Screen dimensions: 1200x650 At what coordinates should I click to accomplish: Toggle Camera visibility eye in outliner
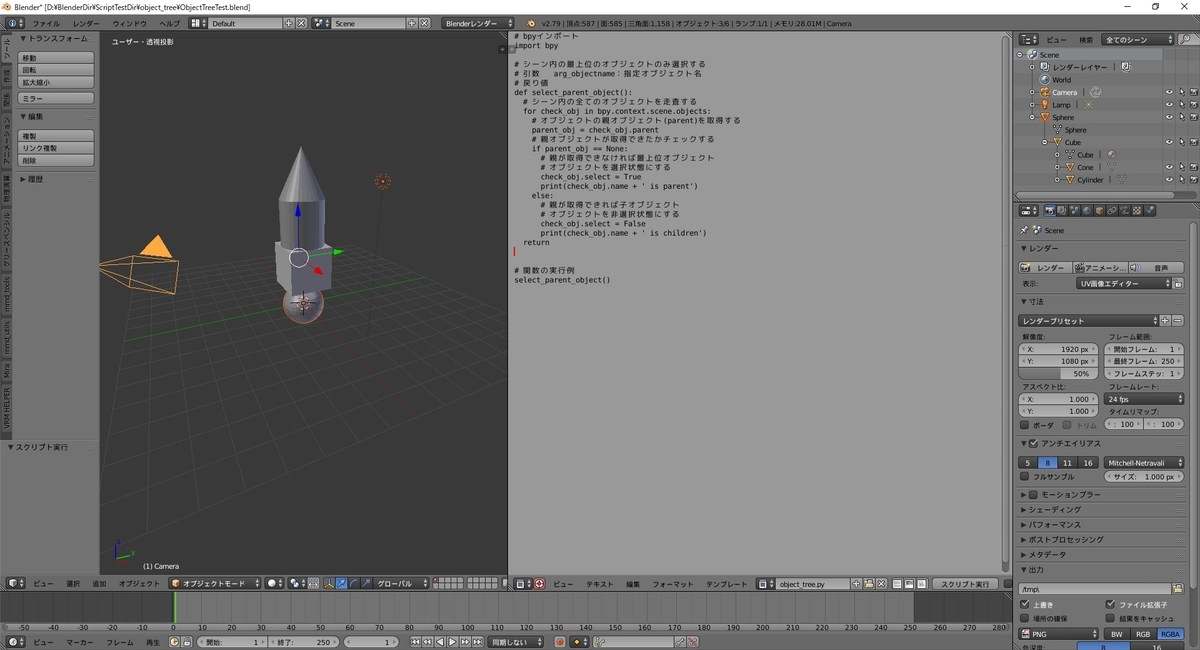1169,92
